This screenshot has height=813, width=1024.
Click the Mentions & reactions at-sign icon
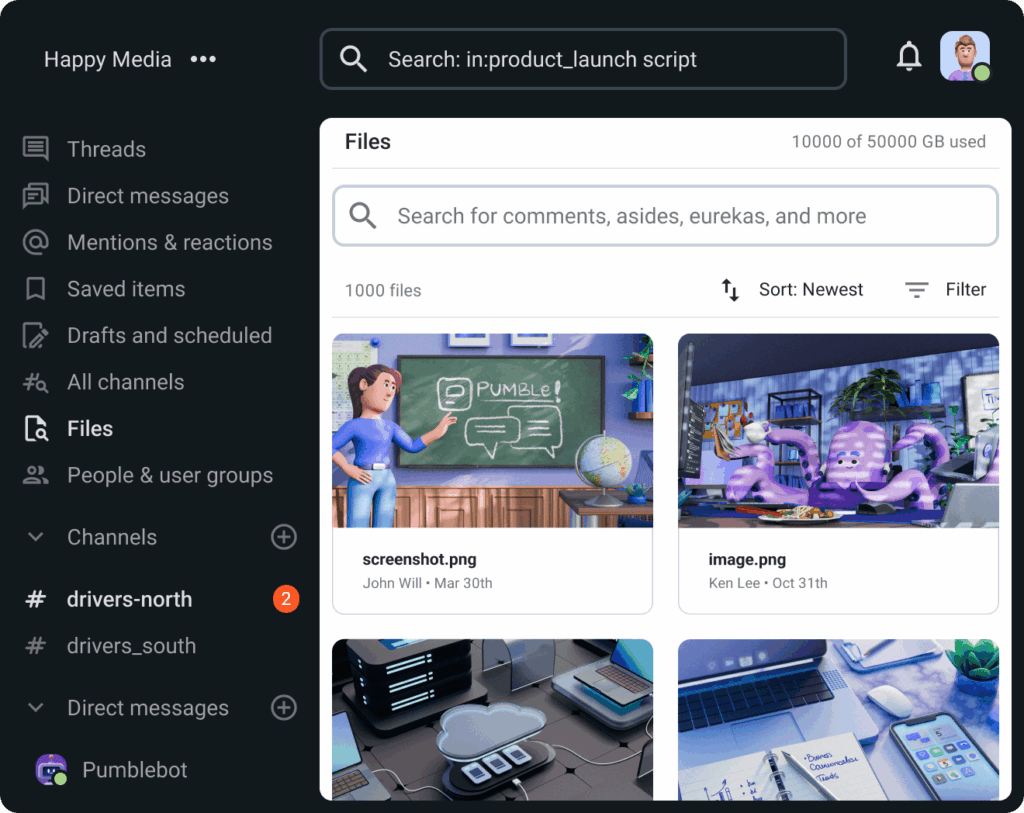click(35, 242)
